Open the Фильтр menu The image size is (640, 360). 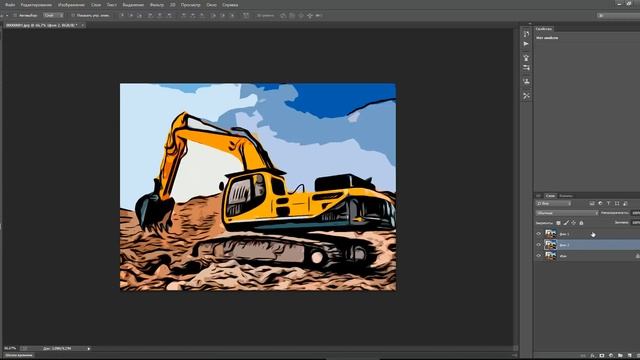pos(157,5)
